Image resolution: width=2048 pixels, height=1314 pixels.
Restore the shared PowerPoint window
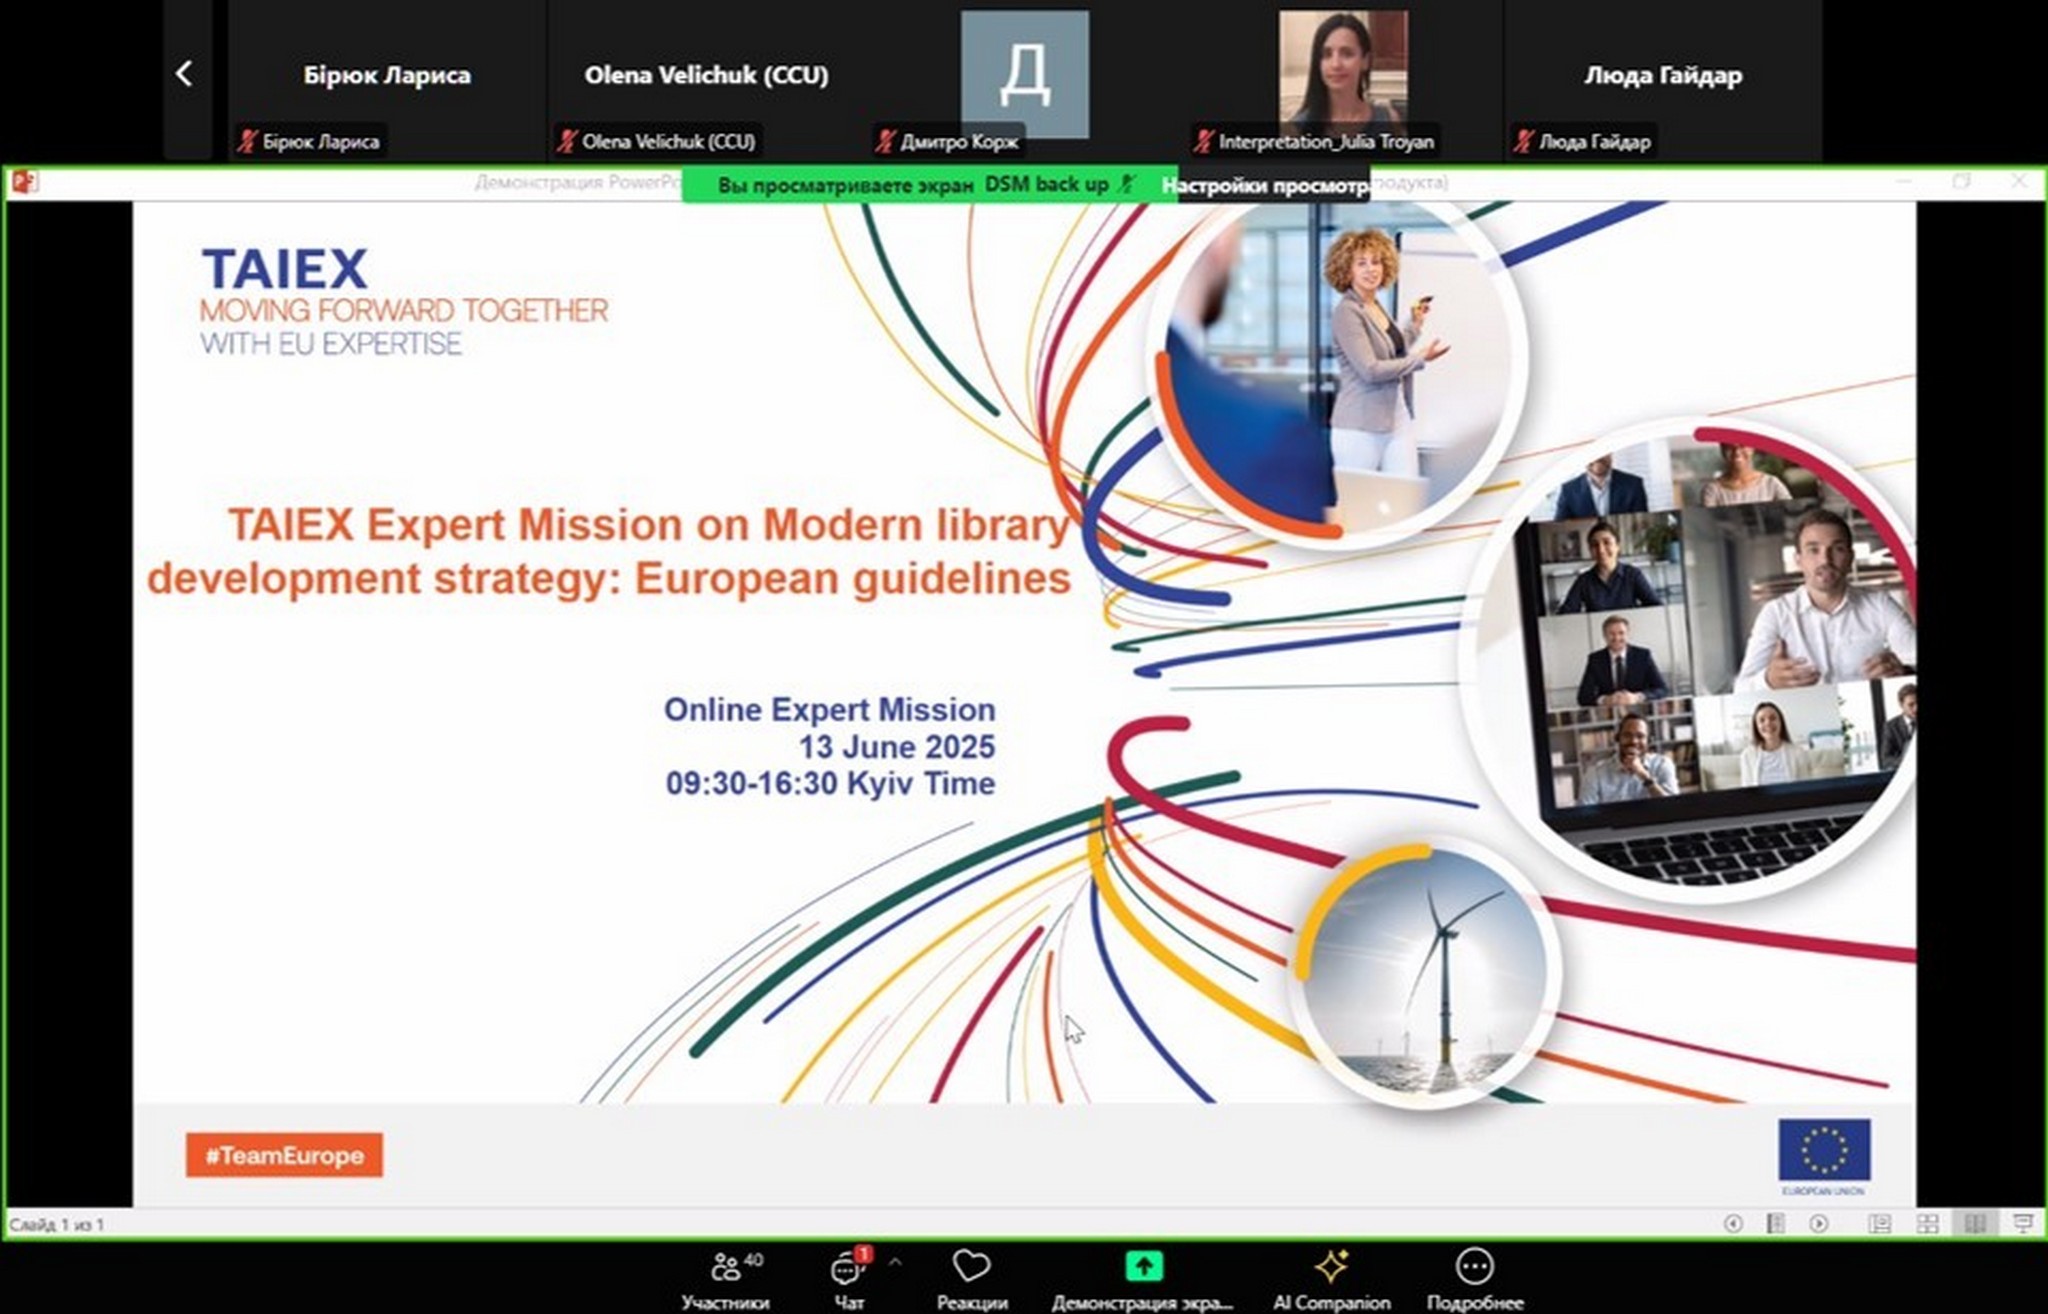pos(1962,181)
